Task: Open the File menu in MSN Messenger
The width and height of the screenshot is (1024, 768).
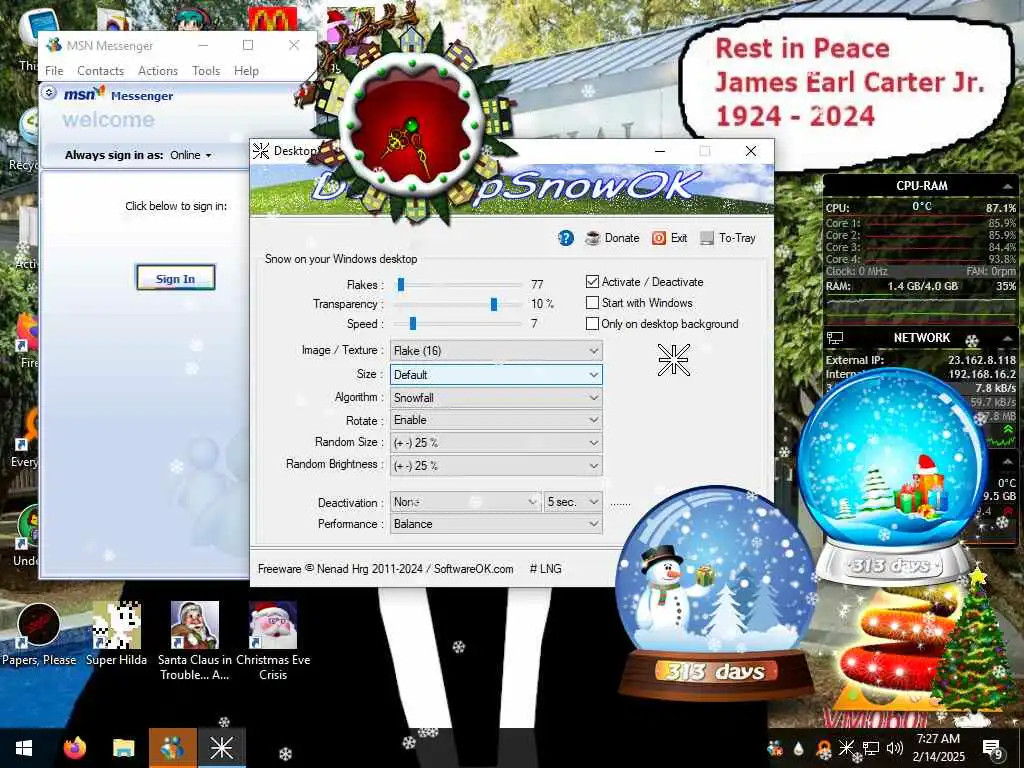Action: click(54, 71)
